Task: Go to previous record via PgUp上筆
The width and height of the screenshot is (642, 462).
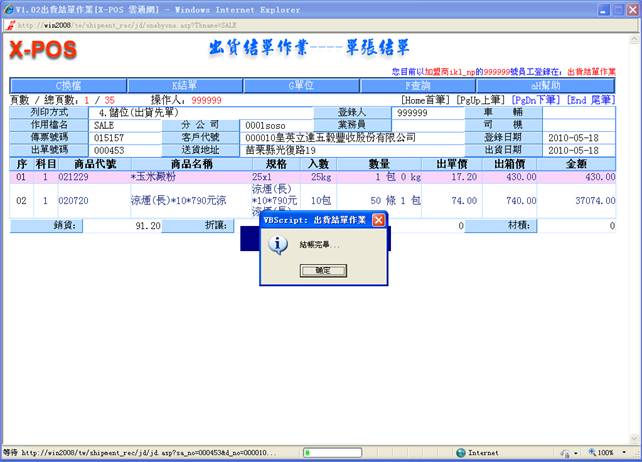Action: pyautogui.click(x=481, y=100)
